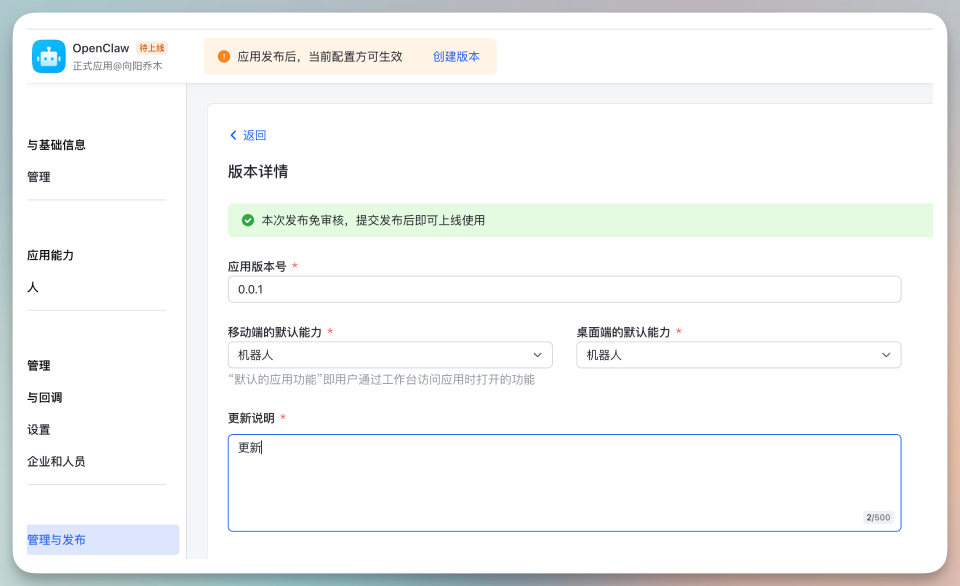The height and width of the screenshot is (586, 960).
Task: Select 应用能力 in the sidebar
Action: pyautogui.click(x=48, y=255)
